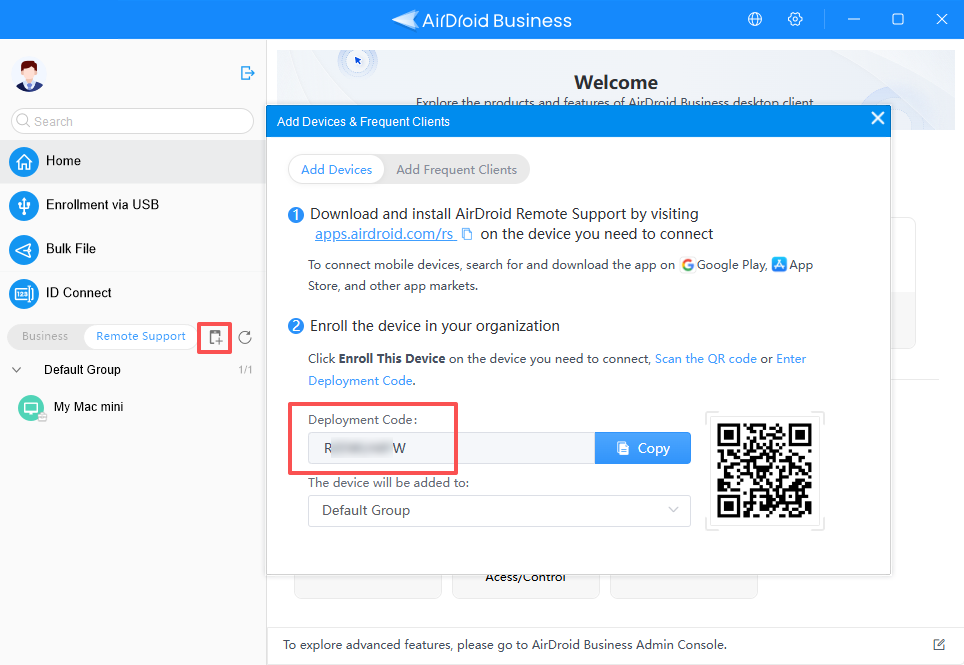The height and width of the screenshot is (665, 964).
Task: Click the Enrollment via USB icon
Action: (x=24, y=205)
